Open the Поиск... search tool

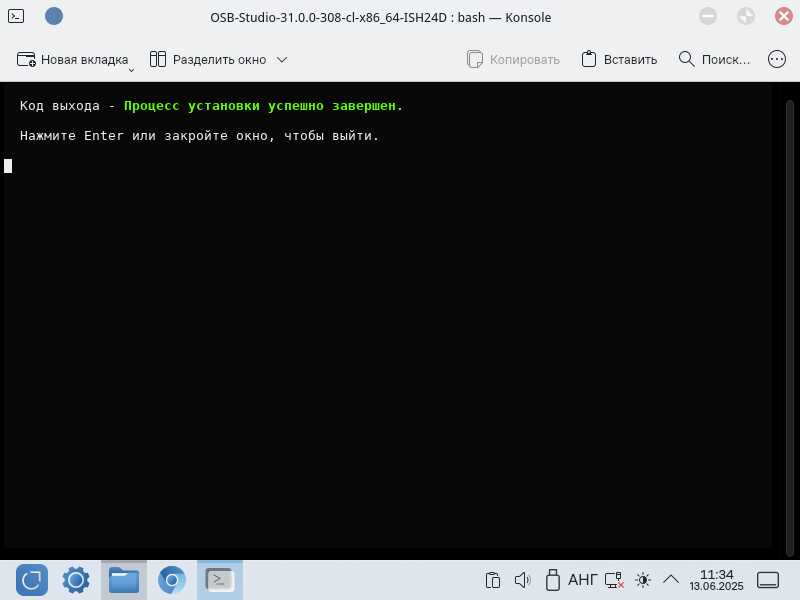click(714, 60)
